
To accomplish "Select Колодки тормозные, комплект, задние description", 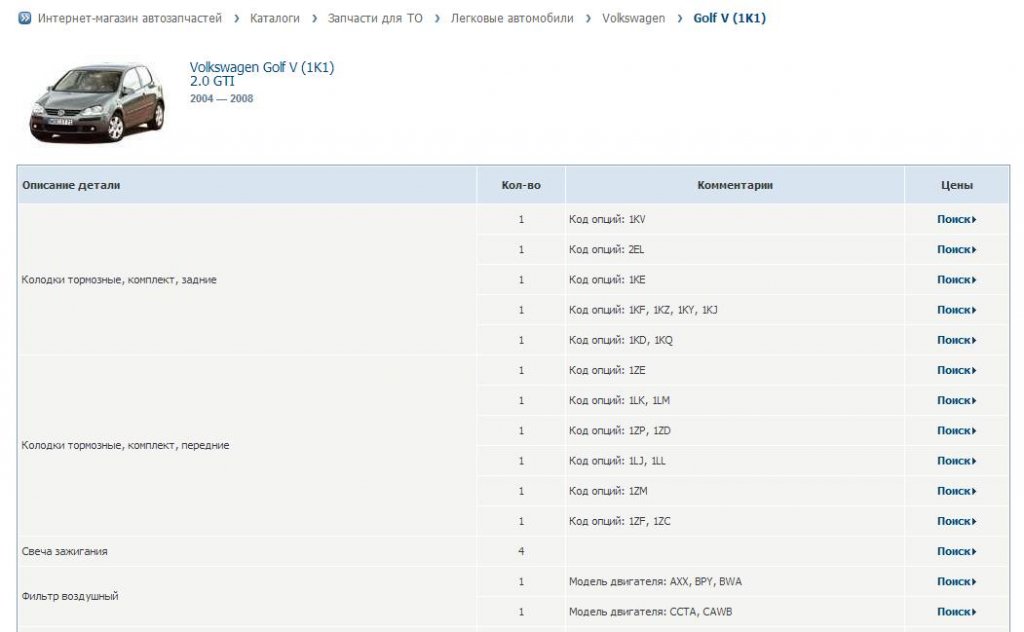I will click(119, 279).
